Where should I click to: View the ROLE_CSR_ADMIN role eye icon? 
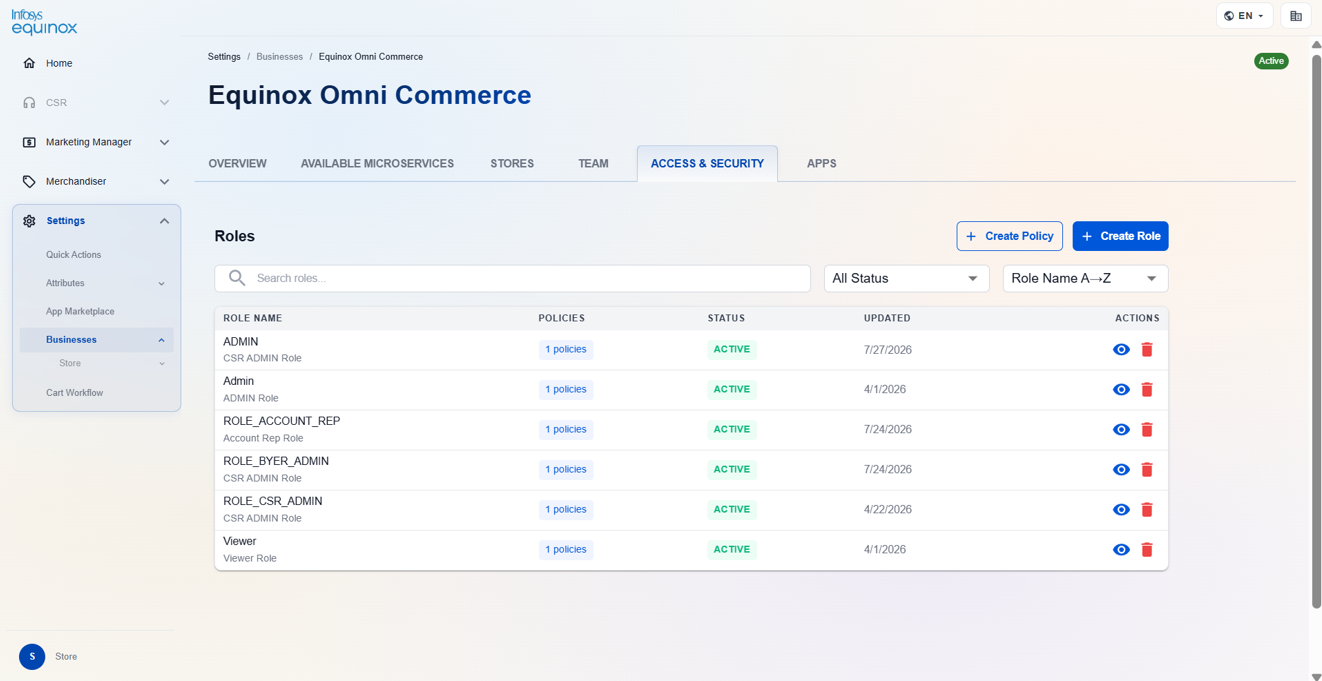[1121, 510]
